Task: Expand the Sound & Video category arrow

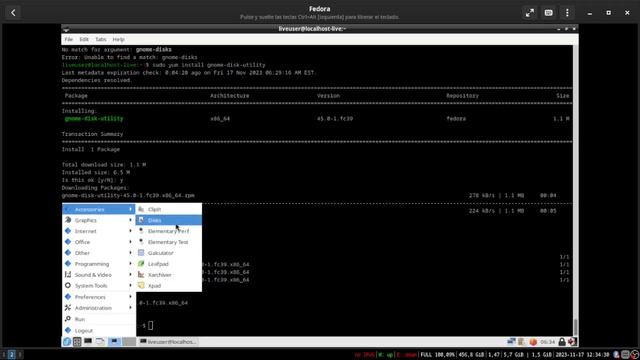Action: pos(131,275)
